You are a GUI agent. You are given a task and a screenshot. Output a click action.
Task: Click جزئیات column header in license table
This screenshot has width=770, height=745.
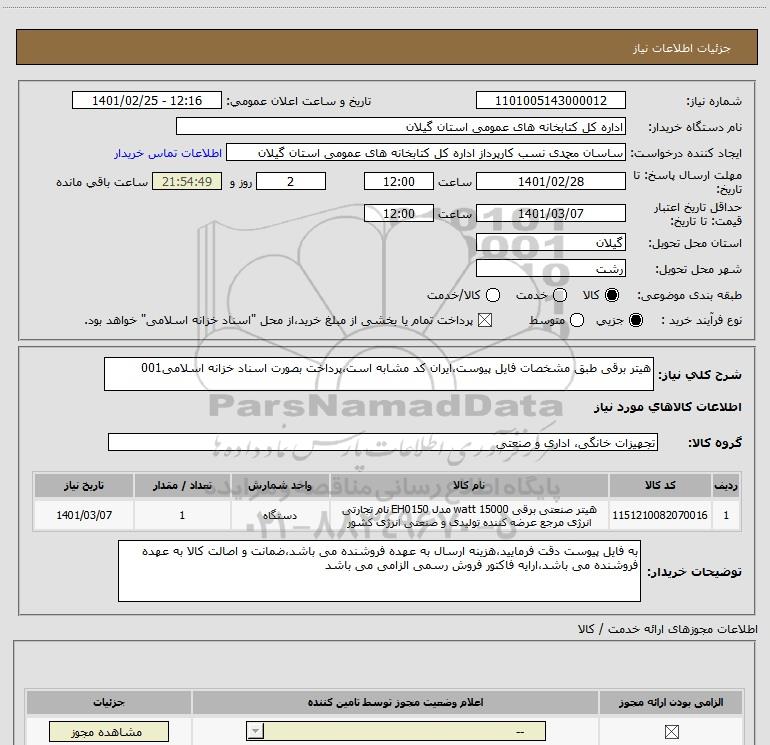click(109, 702)
